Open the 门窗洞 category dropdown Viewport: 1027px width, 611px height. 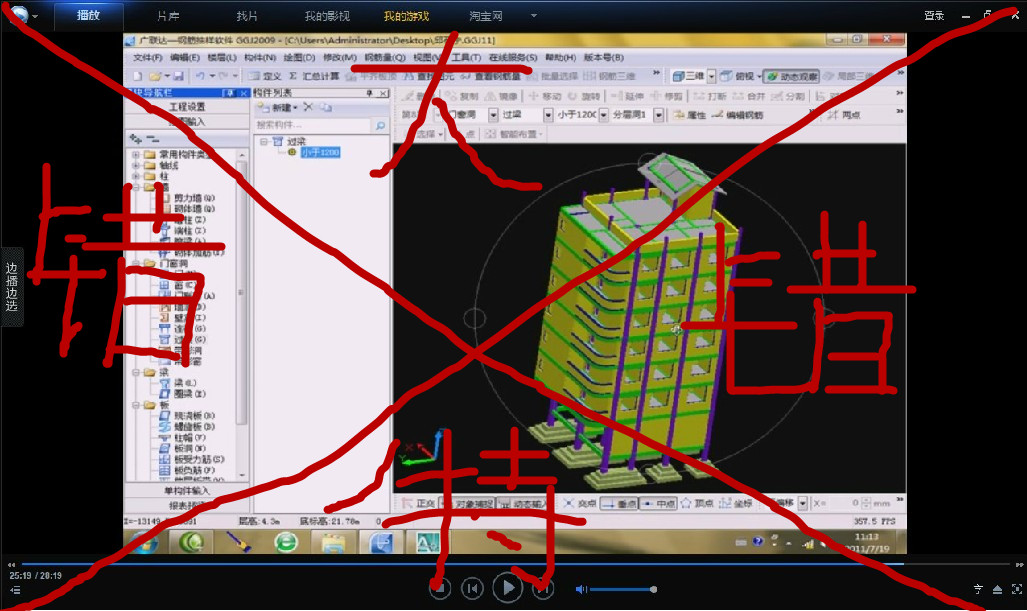tap(493, 115)
